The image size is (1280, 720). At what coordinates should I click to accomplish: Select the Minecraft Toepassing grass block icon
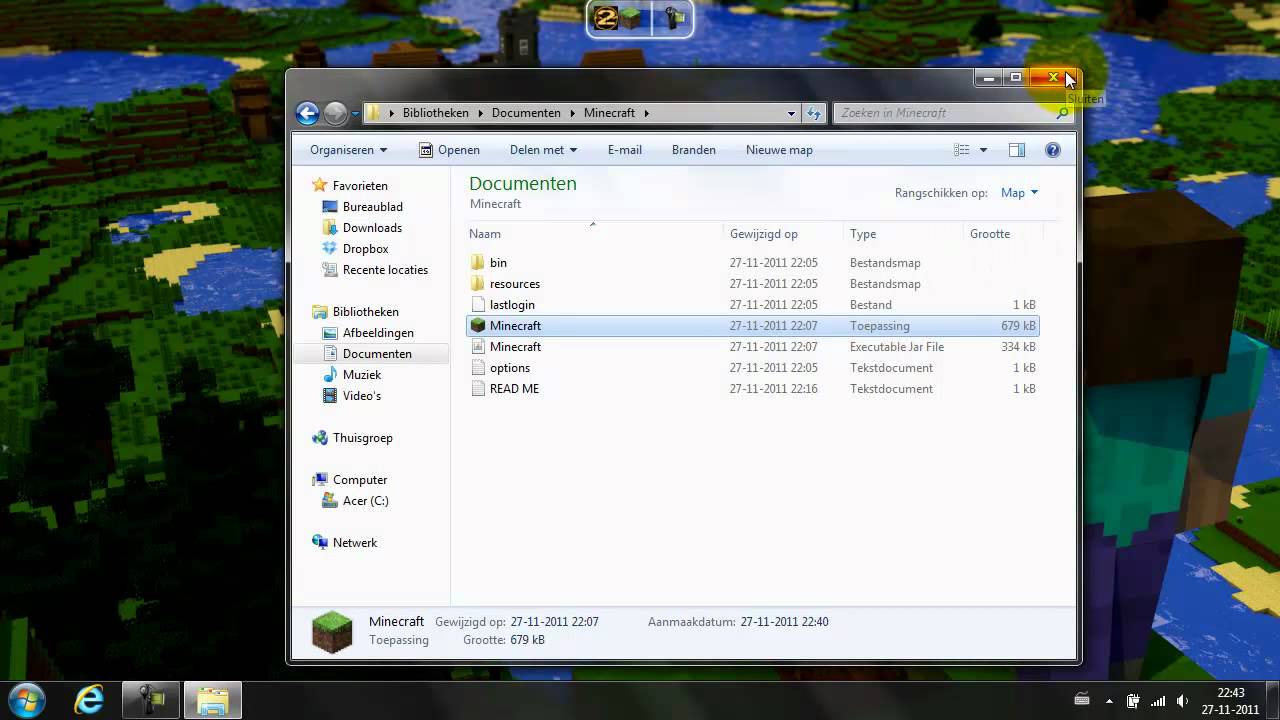point(477,326)
